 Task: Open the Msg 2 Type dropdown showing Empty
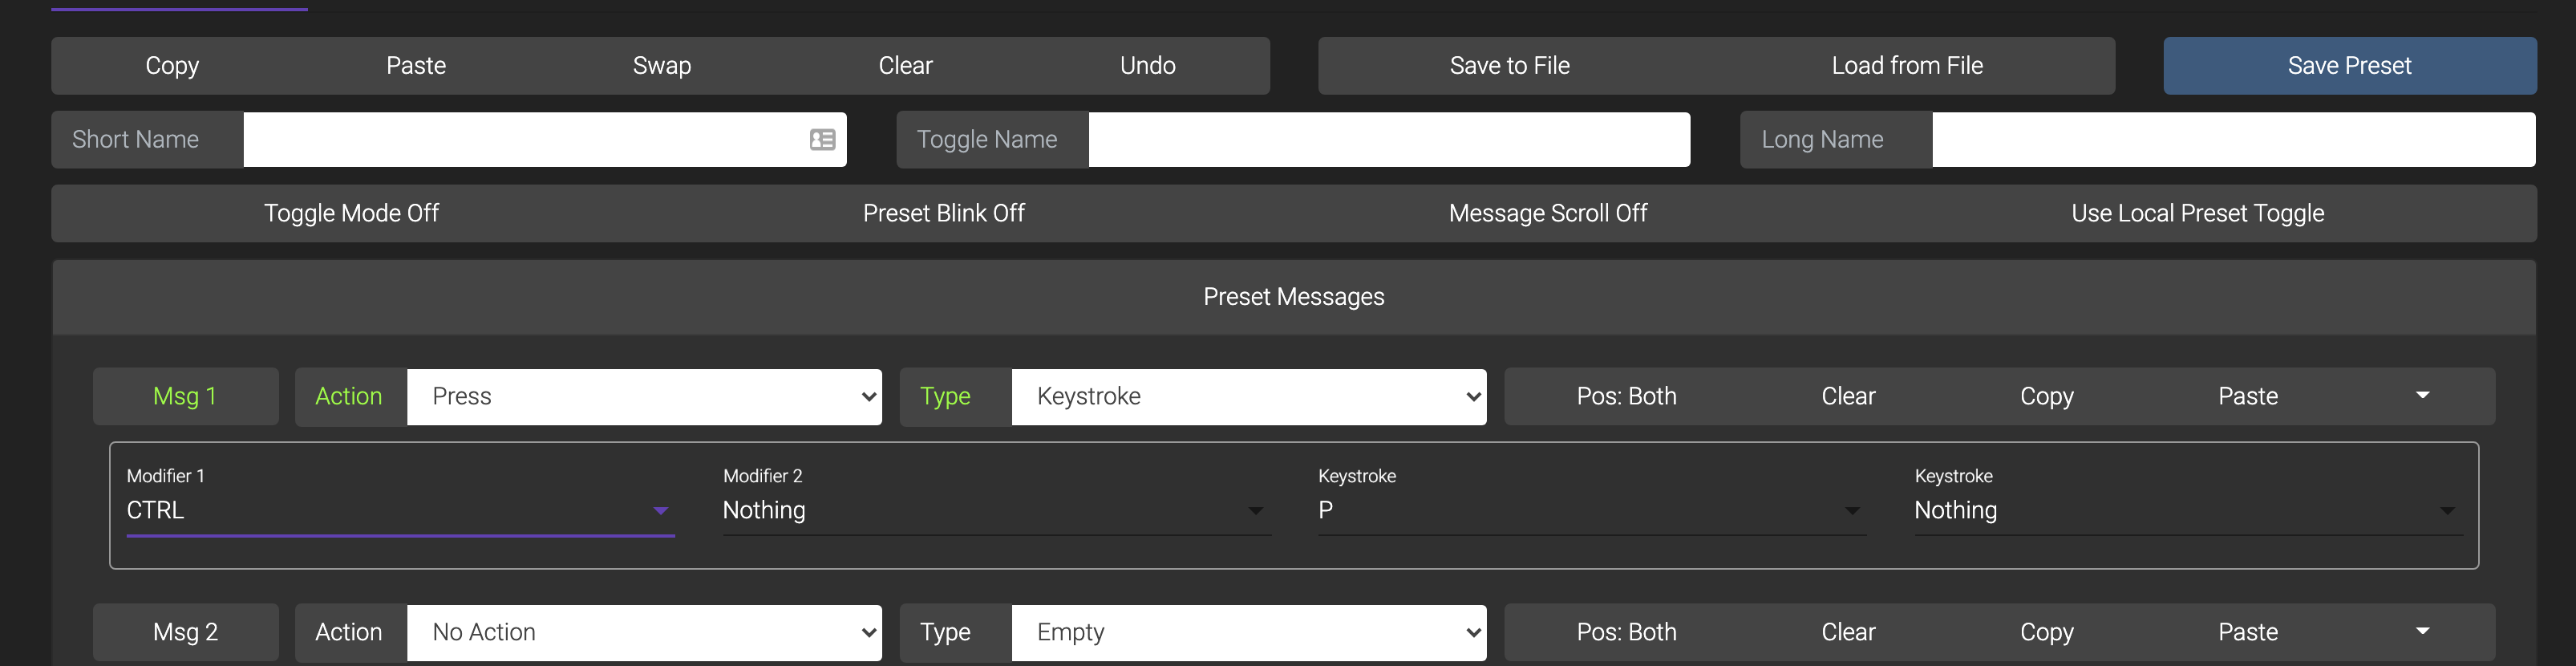pos(1248,633)
